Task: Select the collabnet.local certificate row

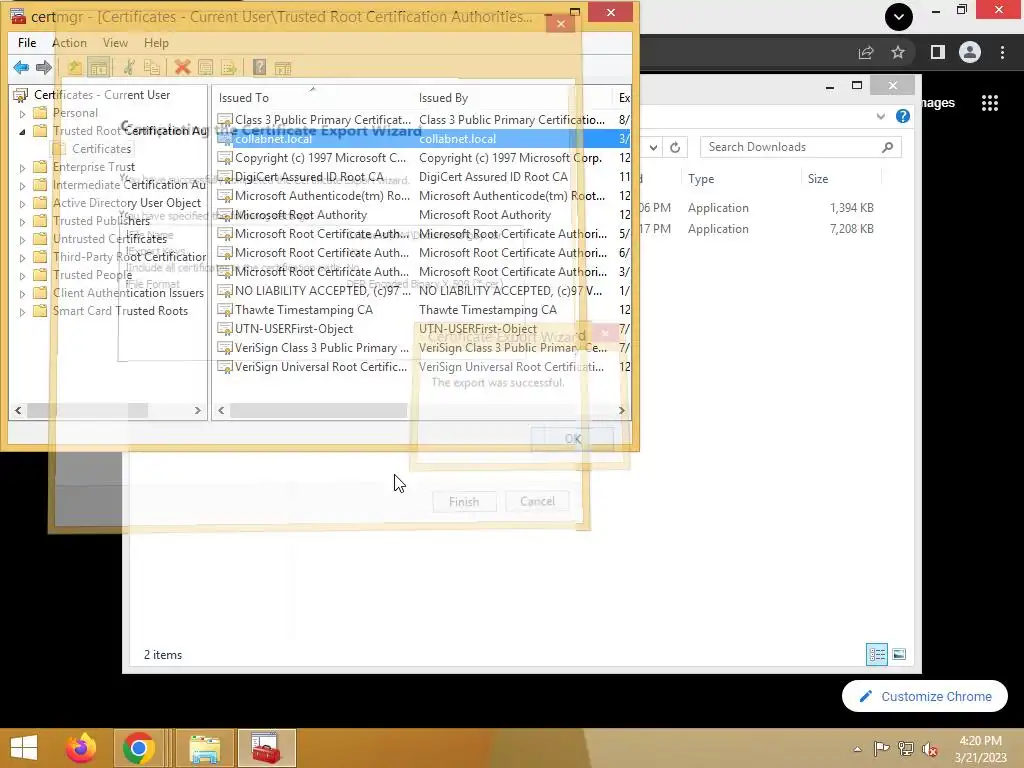Action: [423, 138]
